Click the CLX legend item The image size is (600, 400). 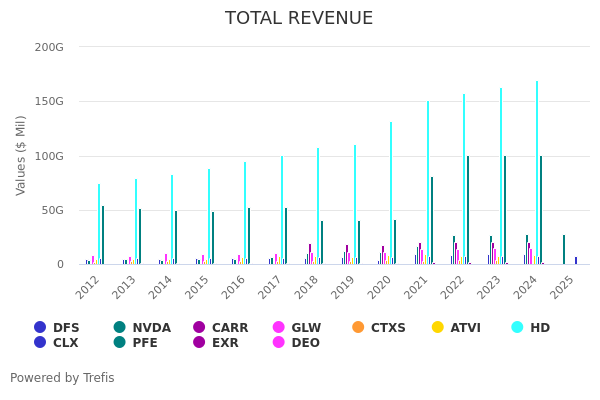click(56, 343)
